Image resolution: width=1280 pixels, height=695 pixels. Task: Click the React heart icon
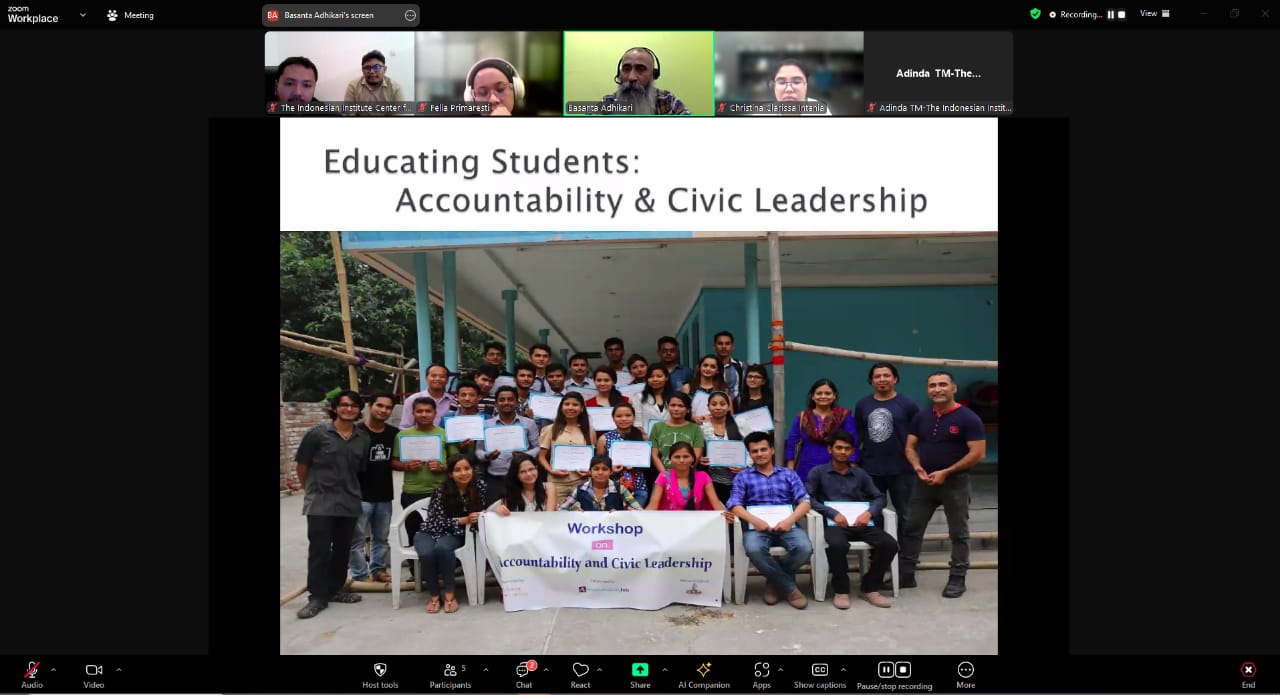580,670
